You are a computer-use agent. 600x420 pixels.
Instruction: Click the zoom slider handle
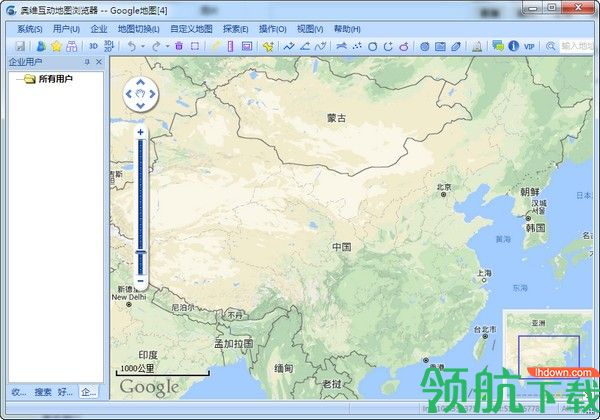pyautogui.click(x=140, y=252)
